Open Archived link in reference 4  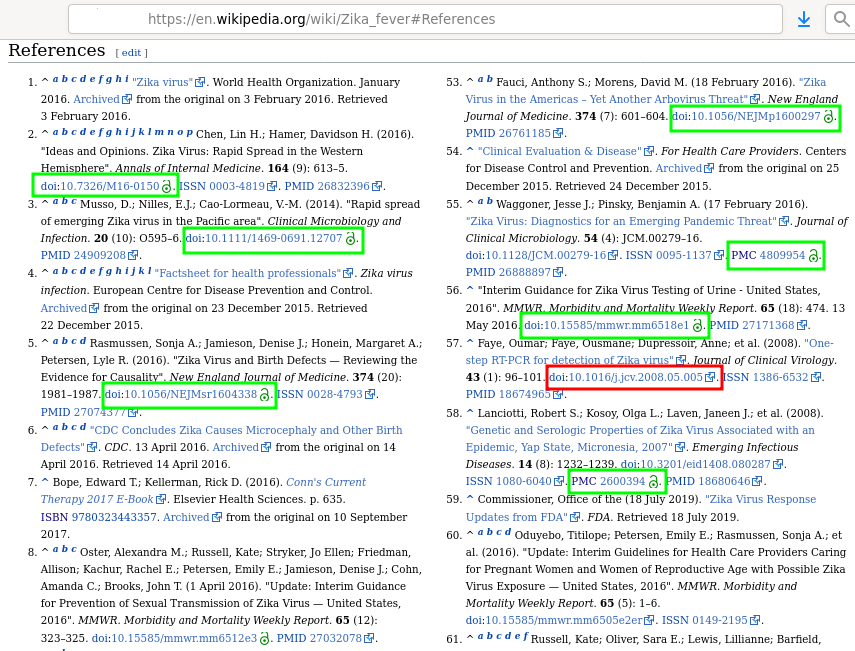click(x=64, y=308)
